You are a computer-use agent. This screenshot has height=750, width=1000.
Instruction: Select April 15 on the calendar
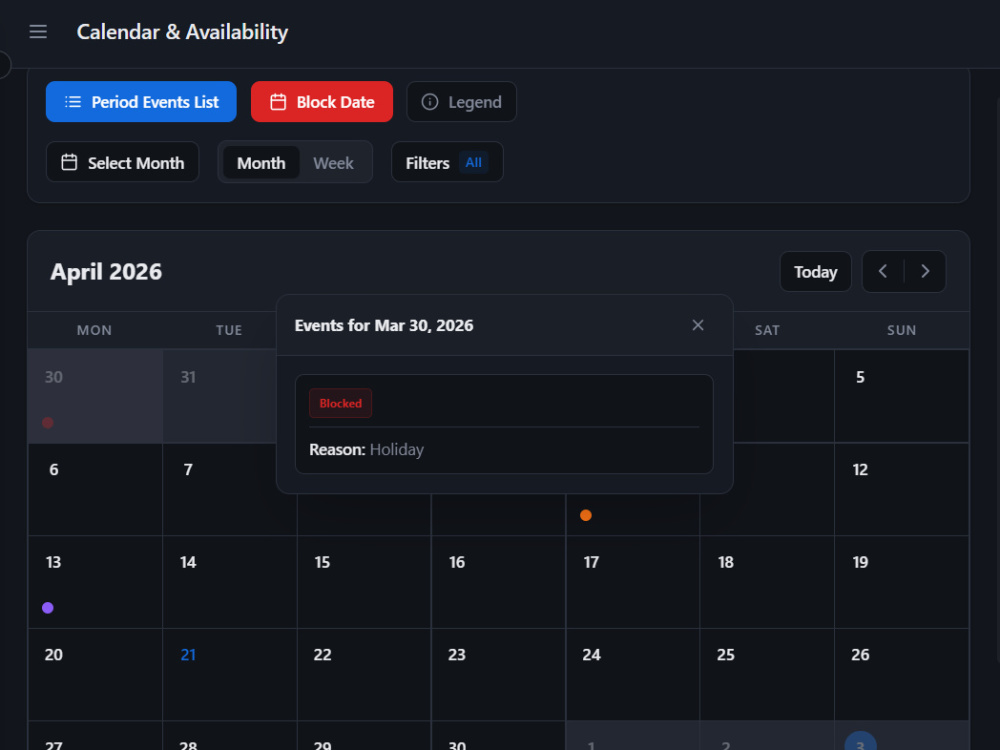(364, 582)
